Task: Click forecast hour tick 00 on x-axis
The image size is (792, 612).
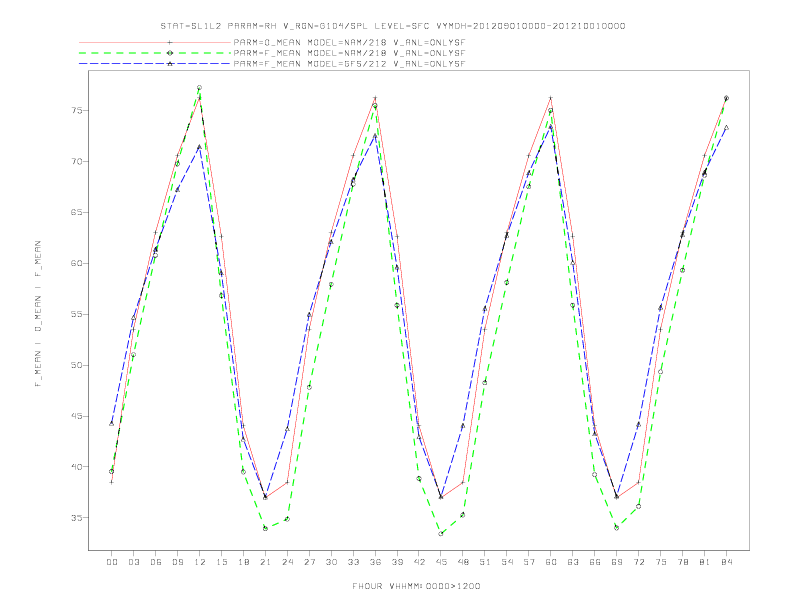Action: [112, 562]
